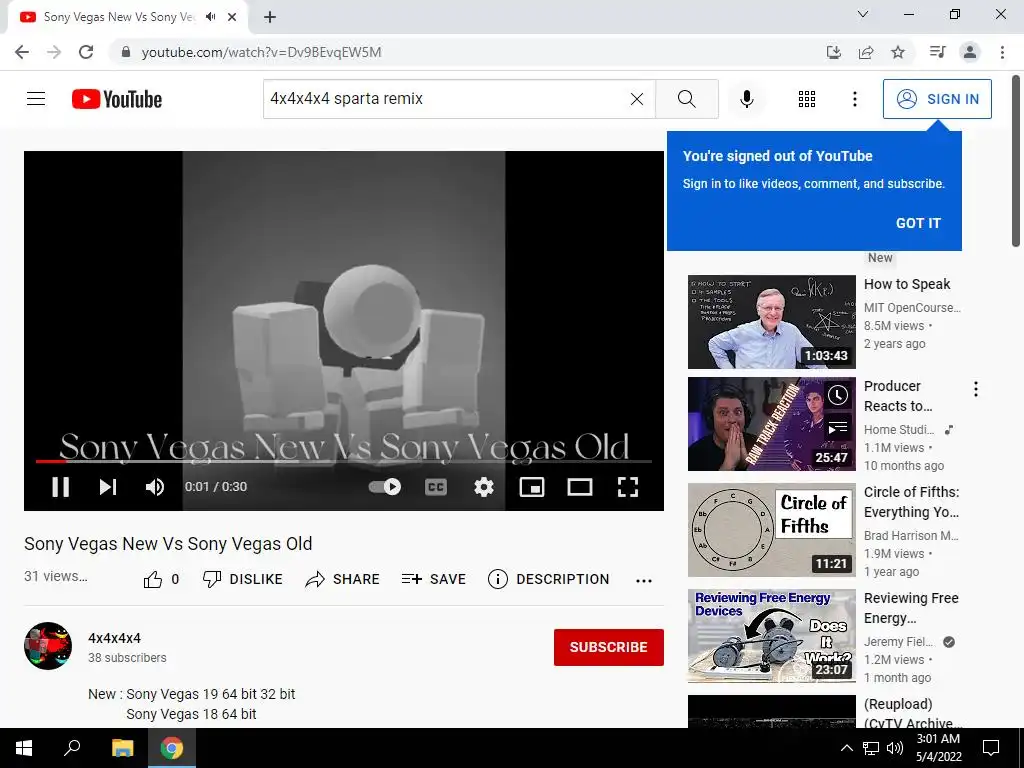The width and height of the screenshot is (1024, 768).
Task: Add Producer Reacts video to queue
Action: [838, 428]
